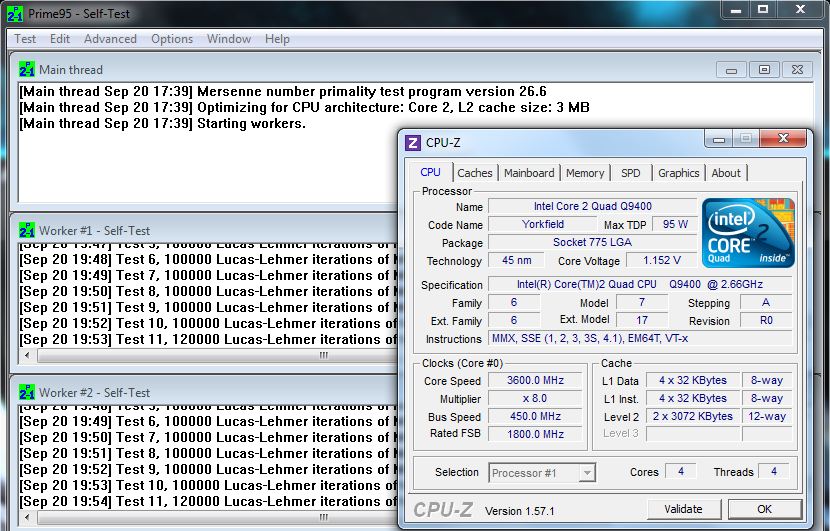This screenshot has width=830, height=531.
Task: Click the OK button in CPU-Z
Action: coord(764,509)
